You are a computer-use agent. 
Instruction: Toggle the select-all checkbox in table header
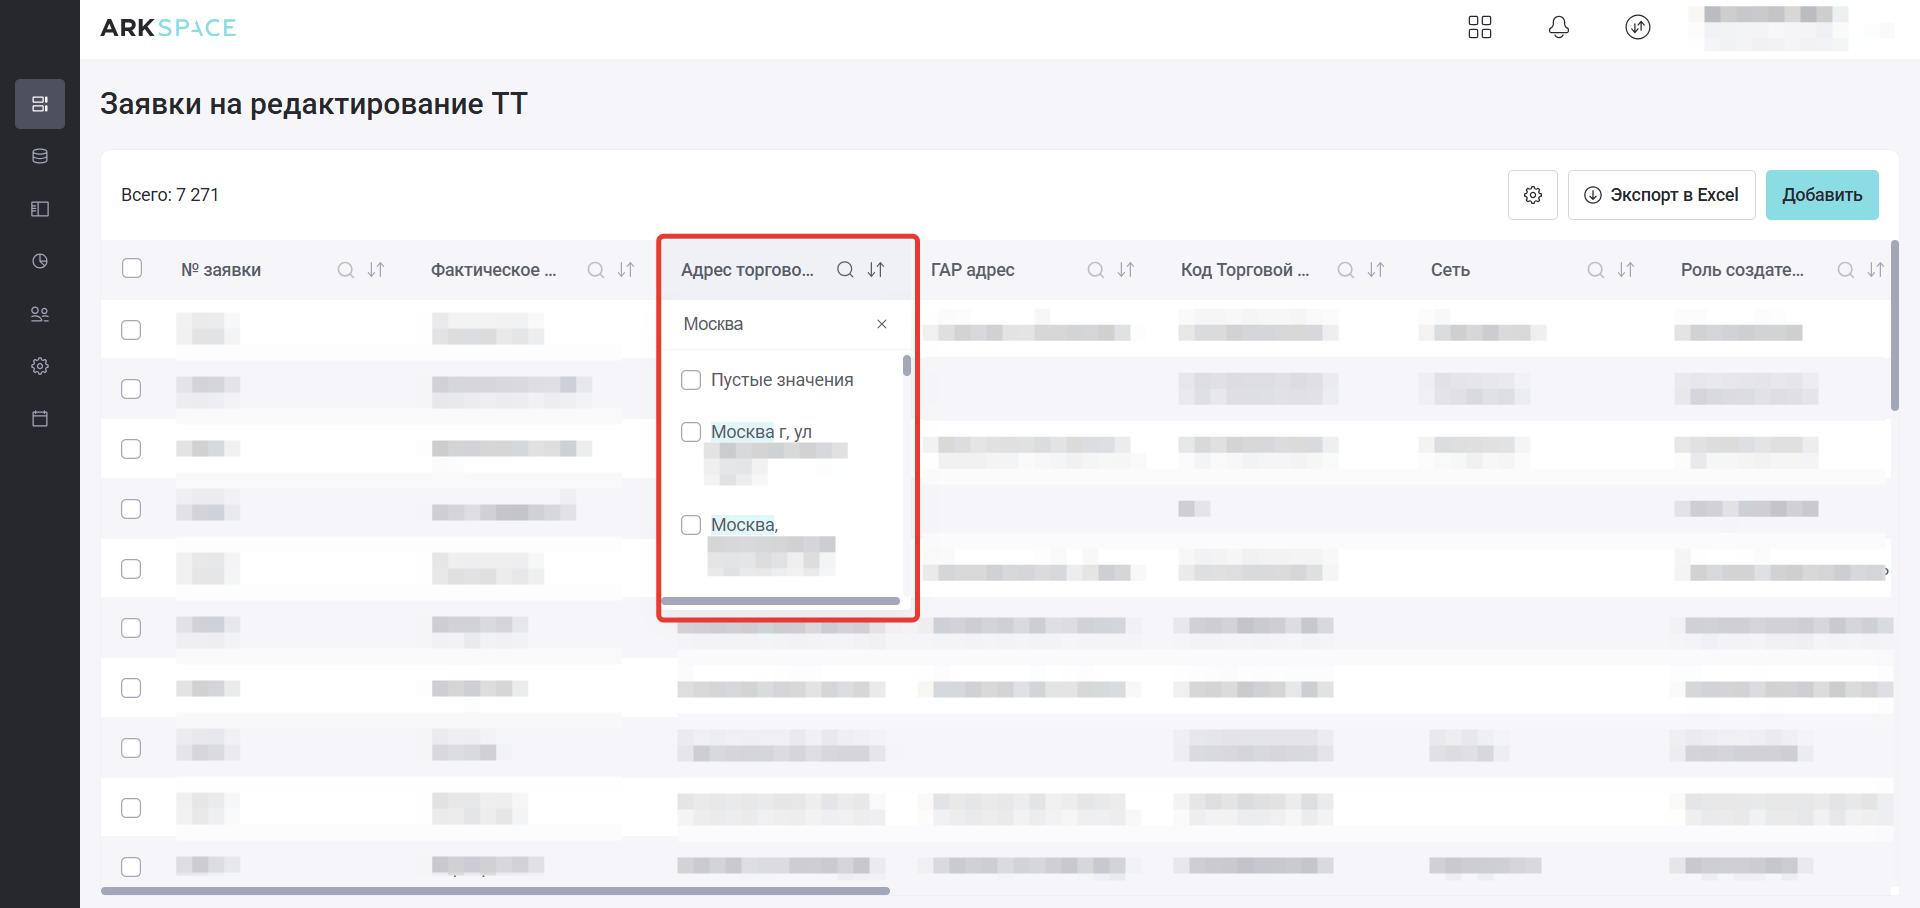point(132,268)
